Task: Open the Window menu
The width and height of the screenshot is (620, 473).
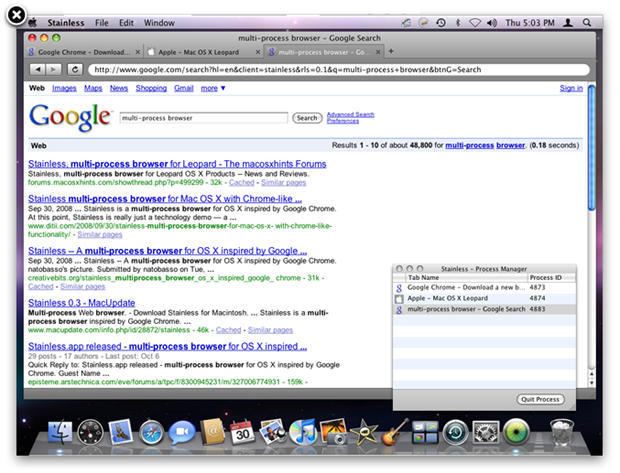Action: 159,23
